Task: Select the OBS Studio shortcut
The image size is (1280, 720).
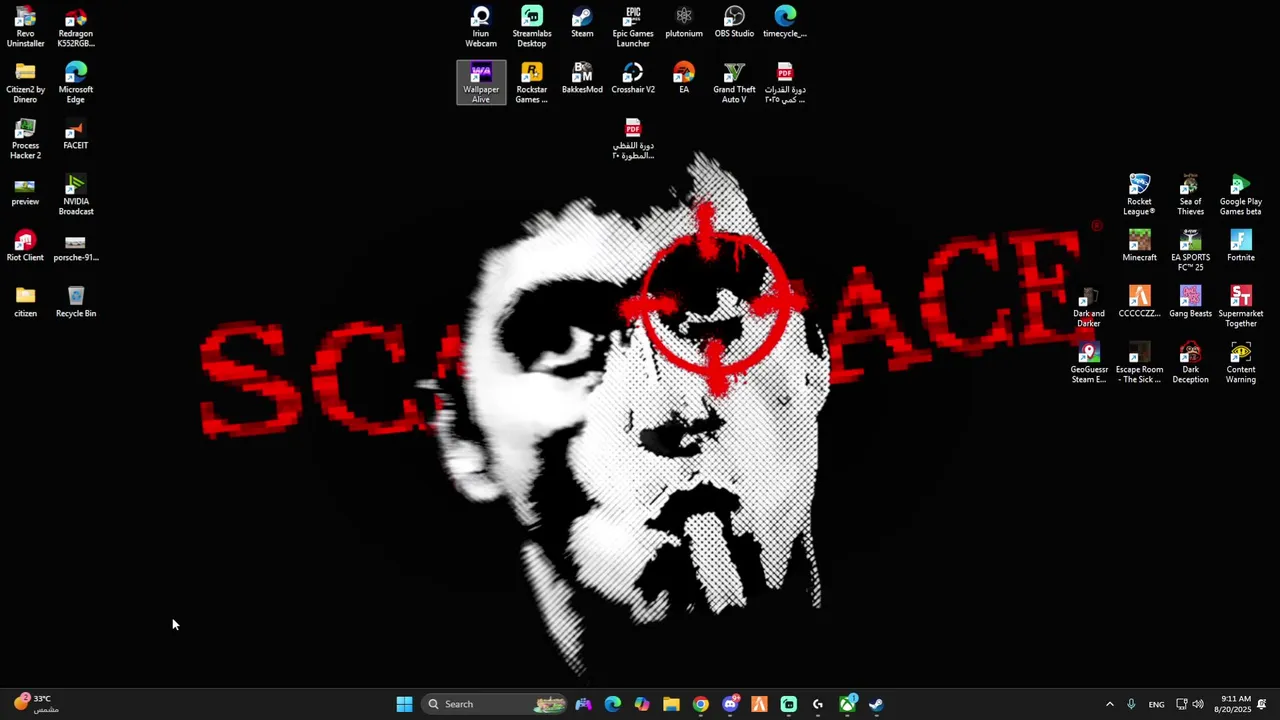Action: 734,22
